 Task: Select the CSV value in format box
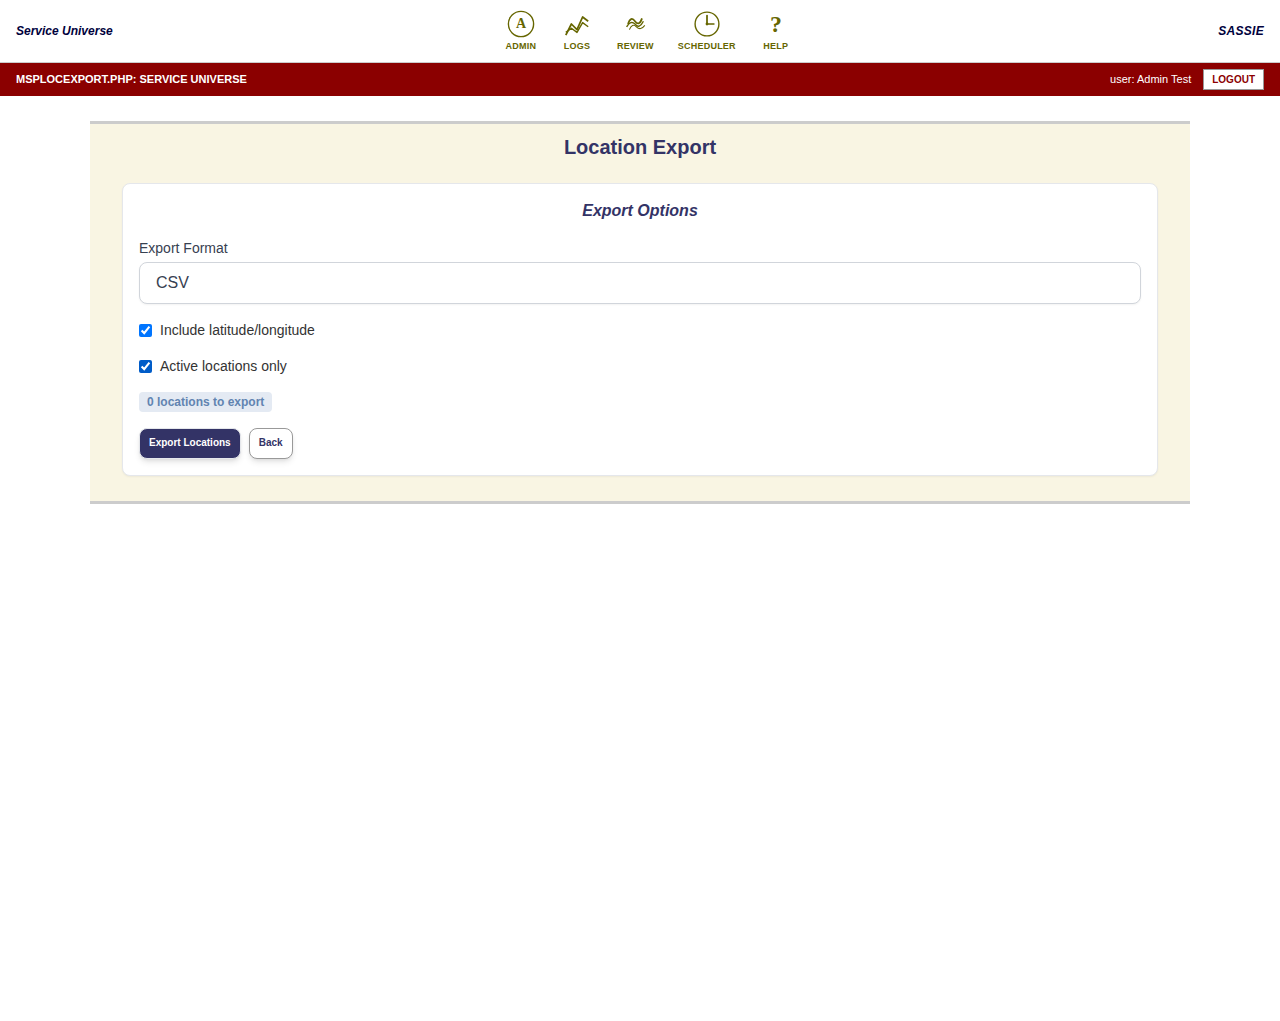pyautogui.click(x=172, y=283)
